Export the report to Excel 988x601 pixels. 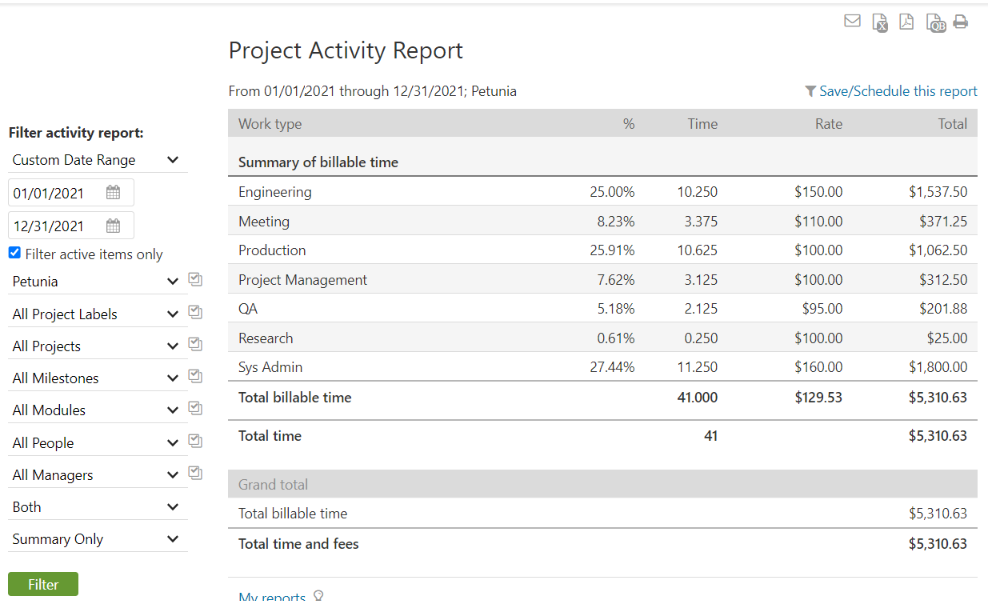click(x=880, y=23)
